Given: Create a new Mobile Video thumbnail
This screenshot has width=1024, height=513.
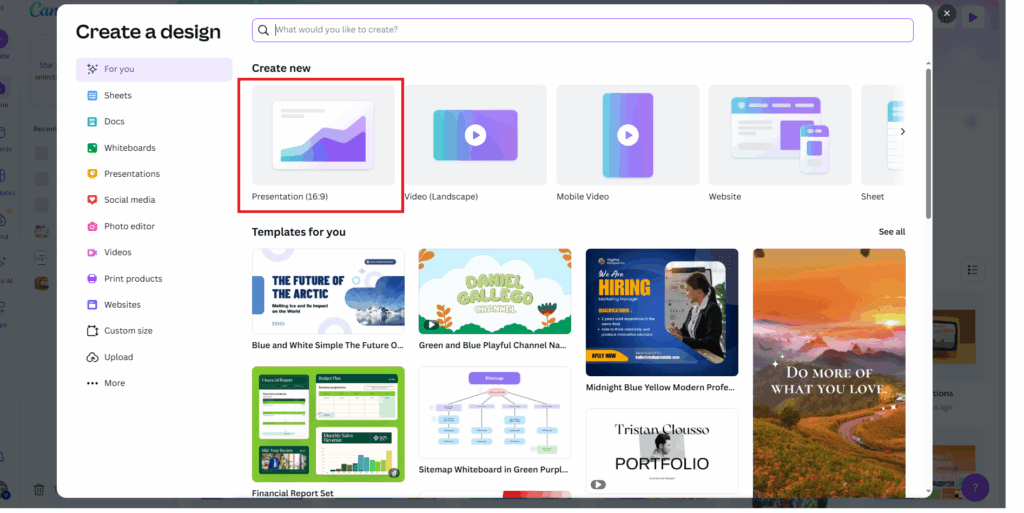Looking at the screenshot, I should click(x=628, y=135).
